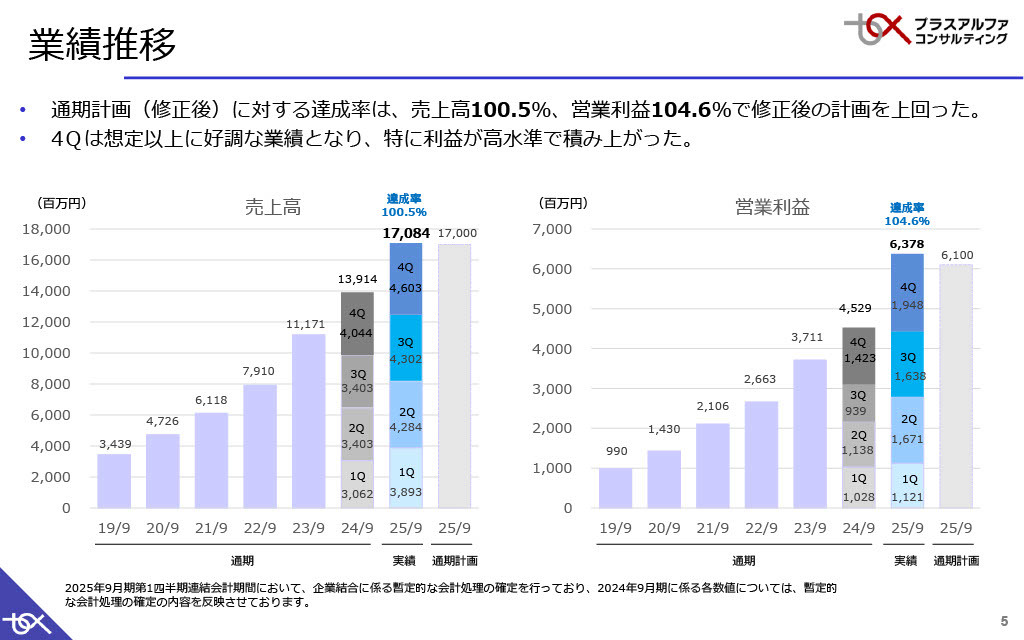This screenshot has height=640, width=1024.
Task: Select the slide title 業績推移
Action: point(102,44)
